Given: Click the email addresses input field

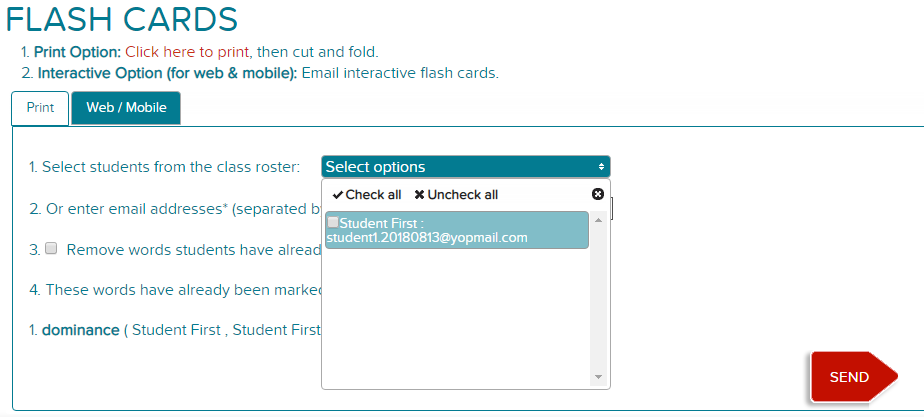Looking at the screenshot, I should (612, 209).
